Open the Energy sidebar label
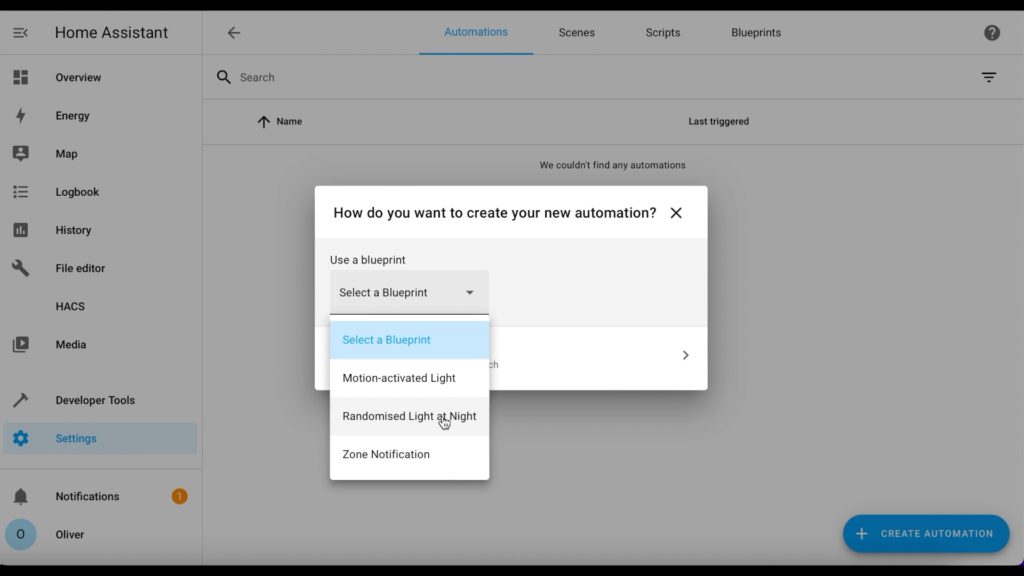 (72, 116)
